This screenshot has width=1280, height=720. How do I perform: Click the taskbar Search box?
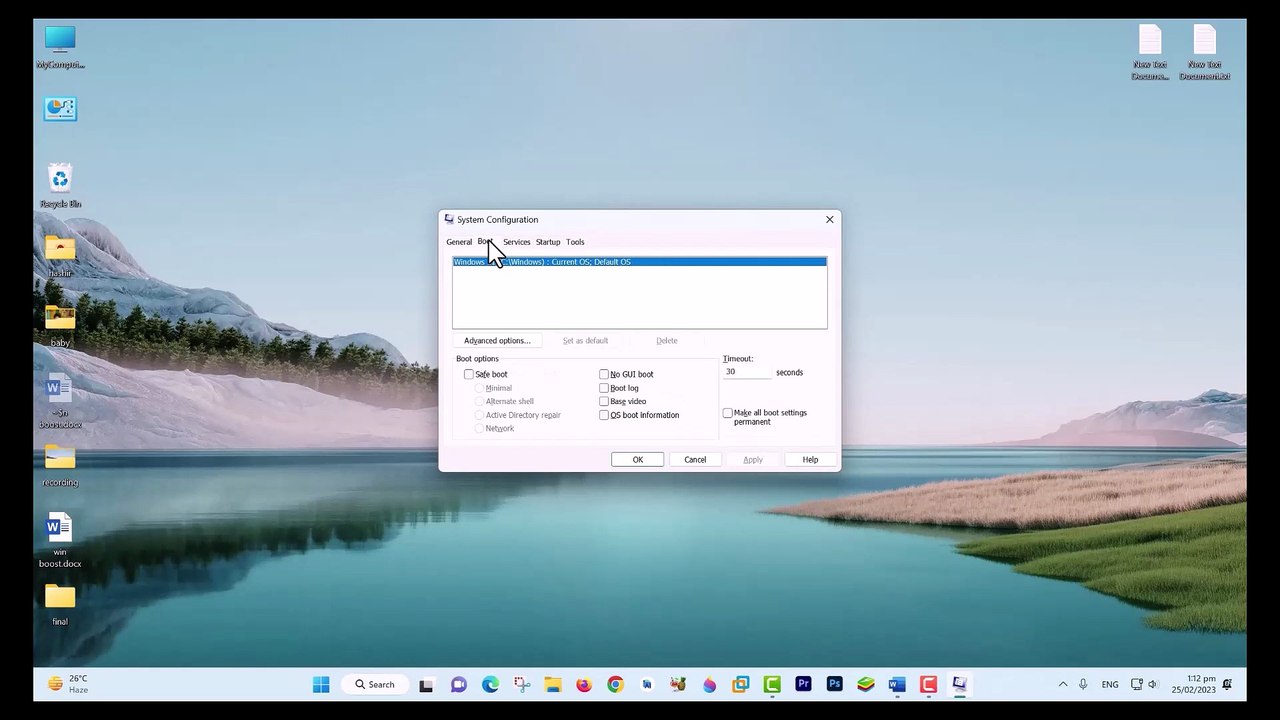374,685
